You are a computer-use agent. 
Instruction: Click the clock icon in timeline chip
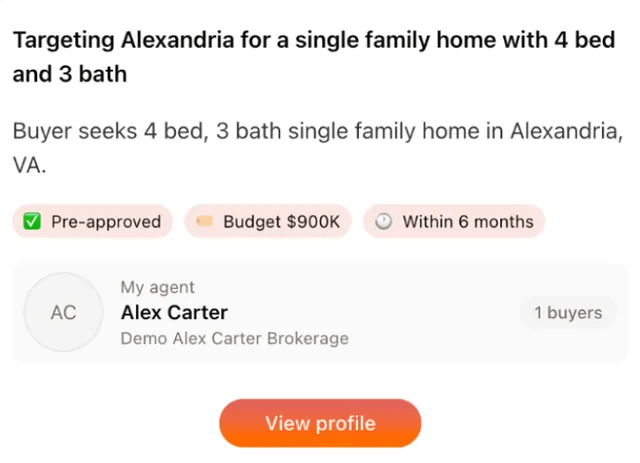point(384,222)
